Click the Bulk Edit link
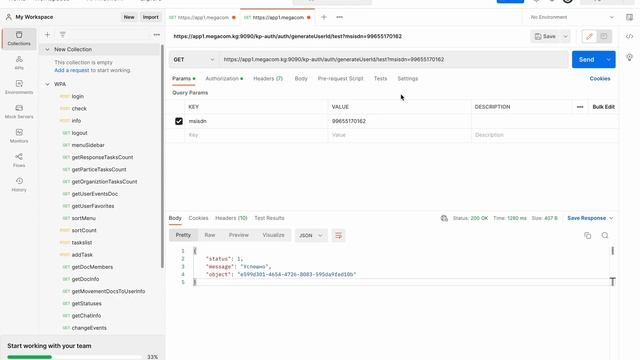The height and width of the screenshot is (360, 640). click(x=603, y=107)
